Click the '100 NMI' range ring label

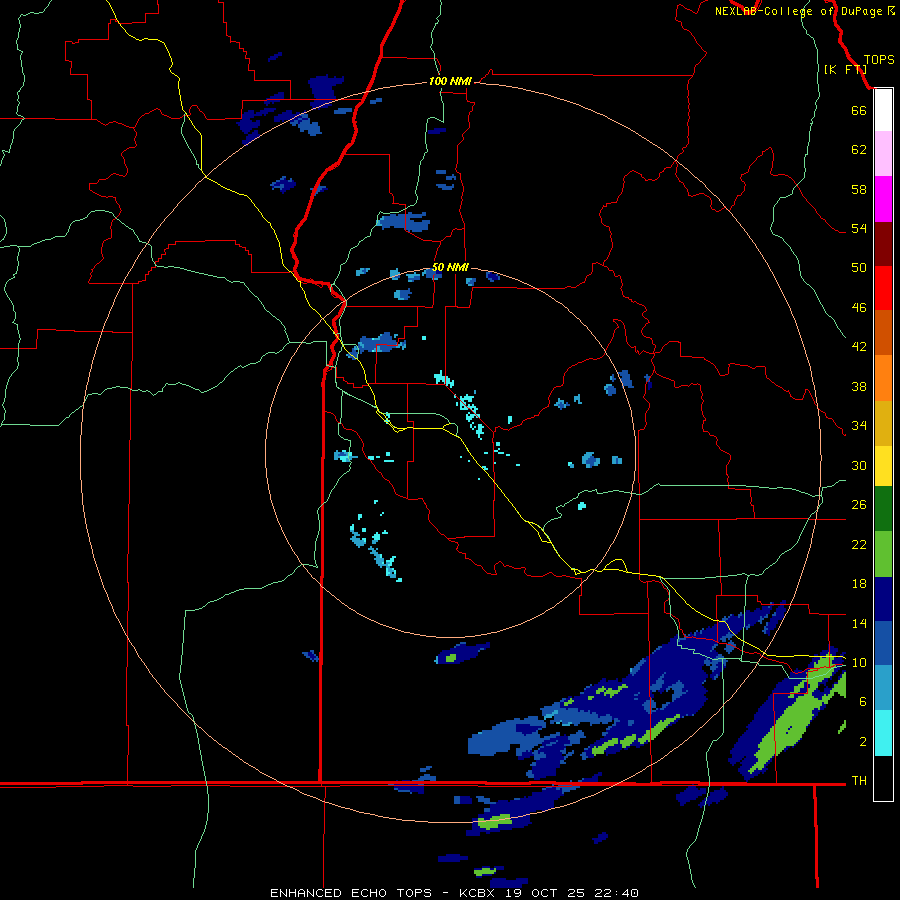[450, 81]
